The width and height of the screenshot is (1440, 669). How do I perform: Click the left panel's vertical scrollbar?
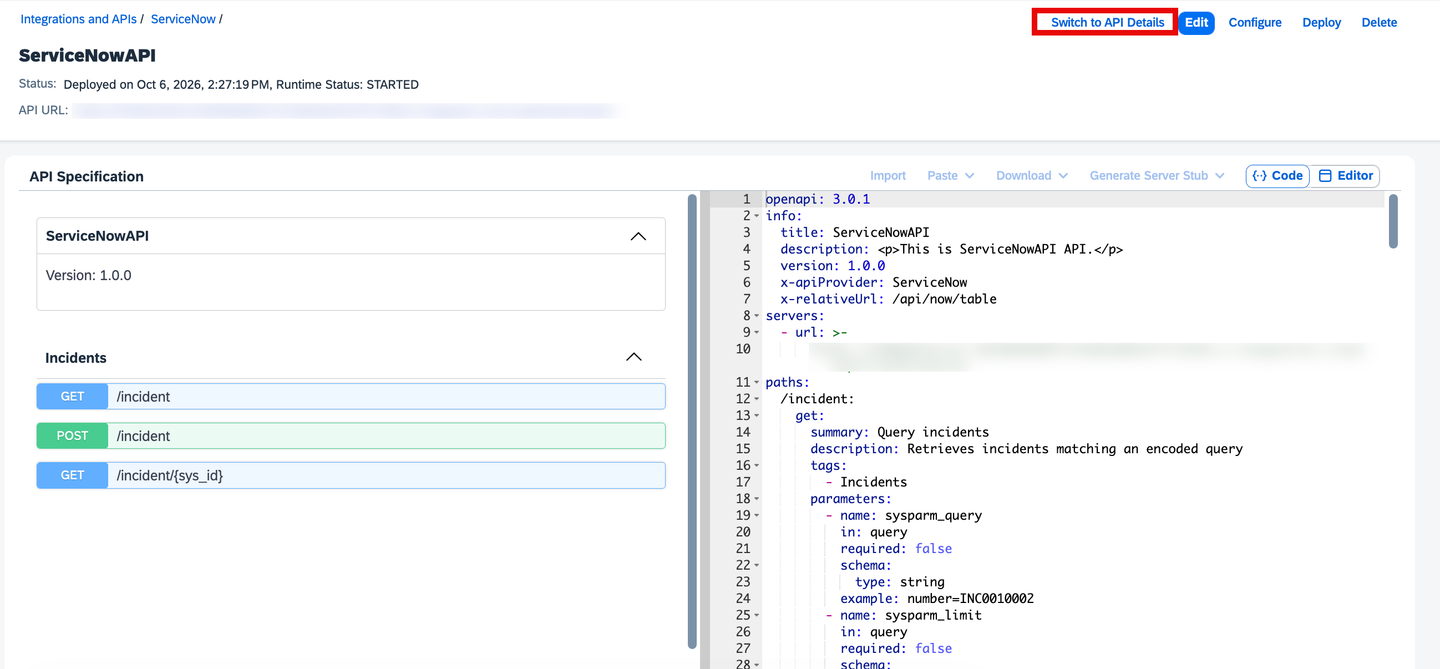692,420
